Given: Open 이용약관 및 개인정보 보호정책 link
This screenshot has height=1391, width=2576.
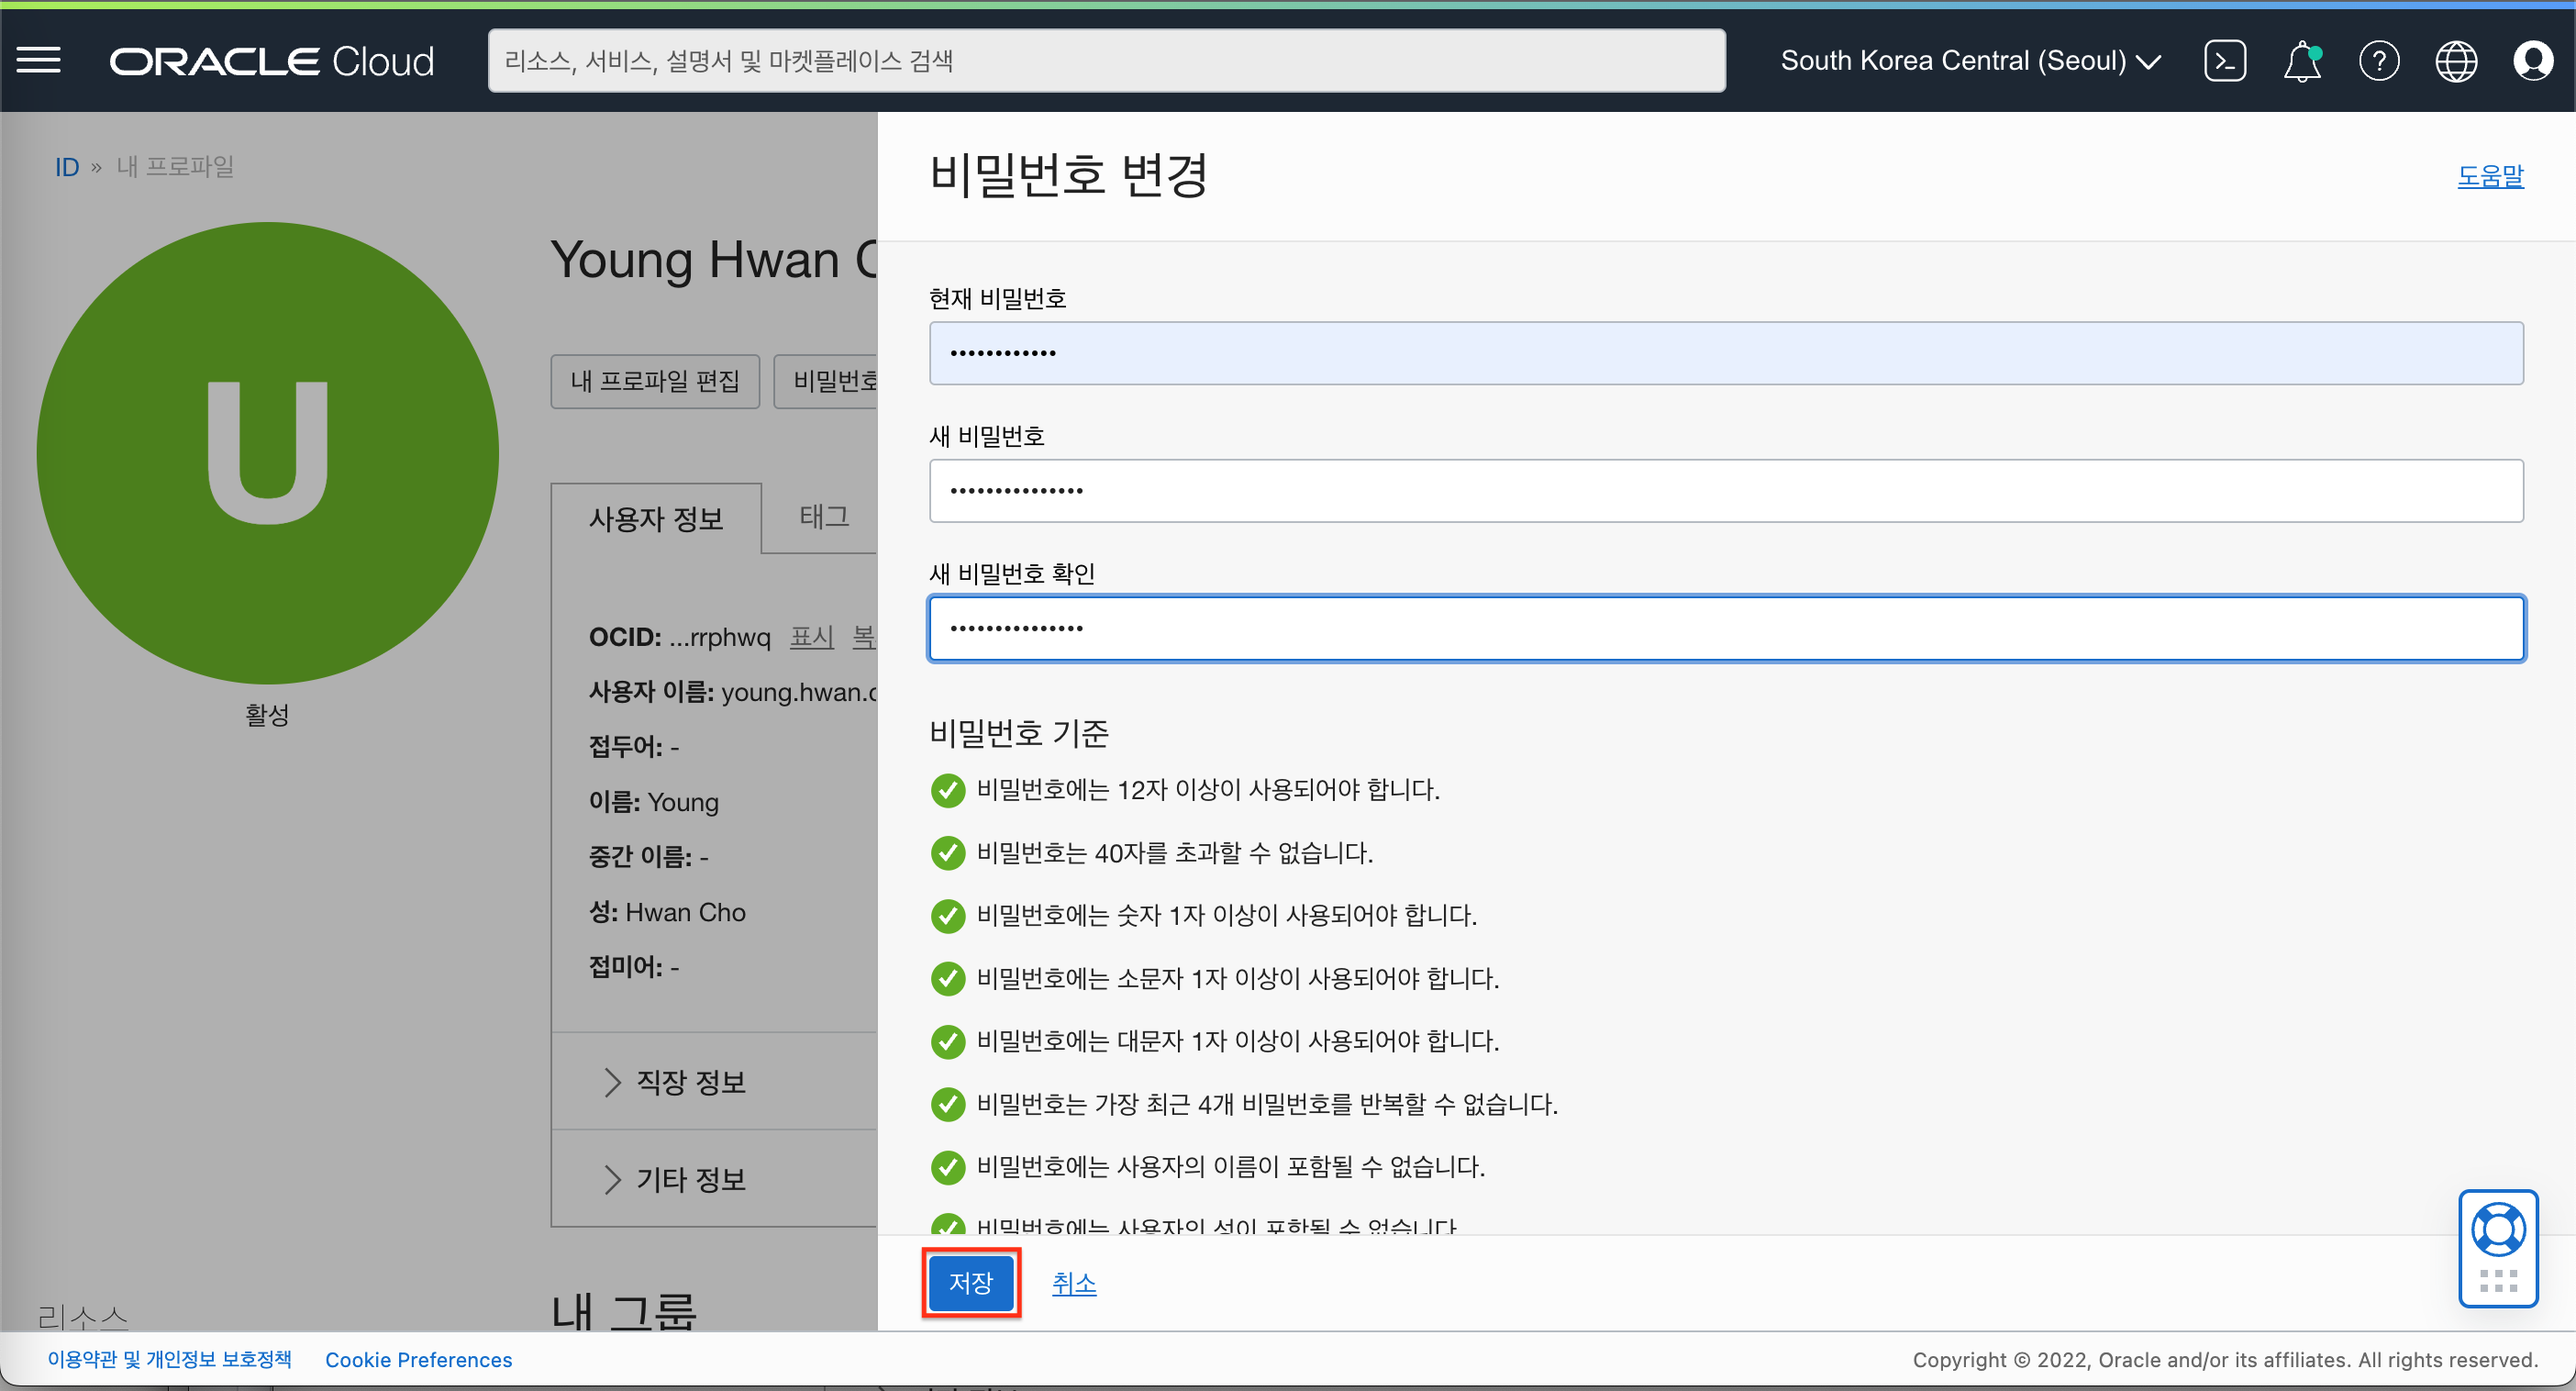Looking at the screenshot, I should point(170,1360).
